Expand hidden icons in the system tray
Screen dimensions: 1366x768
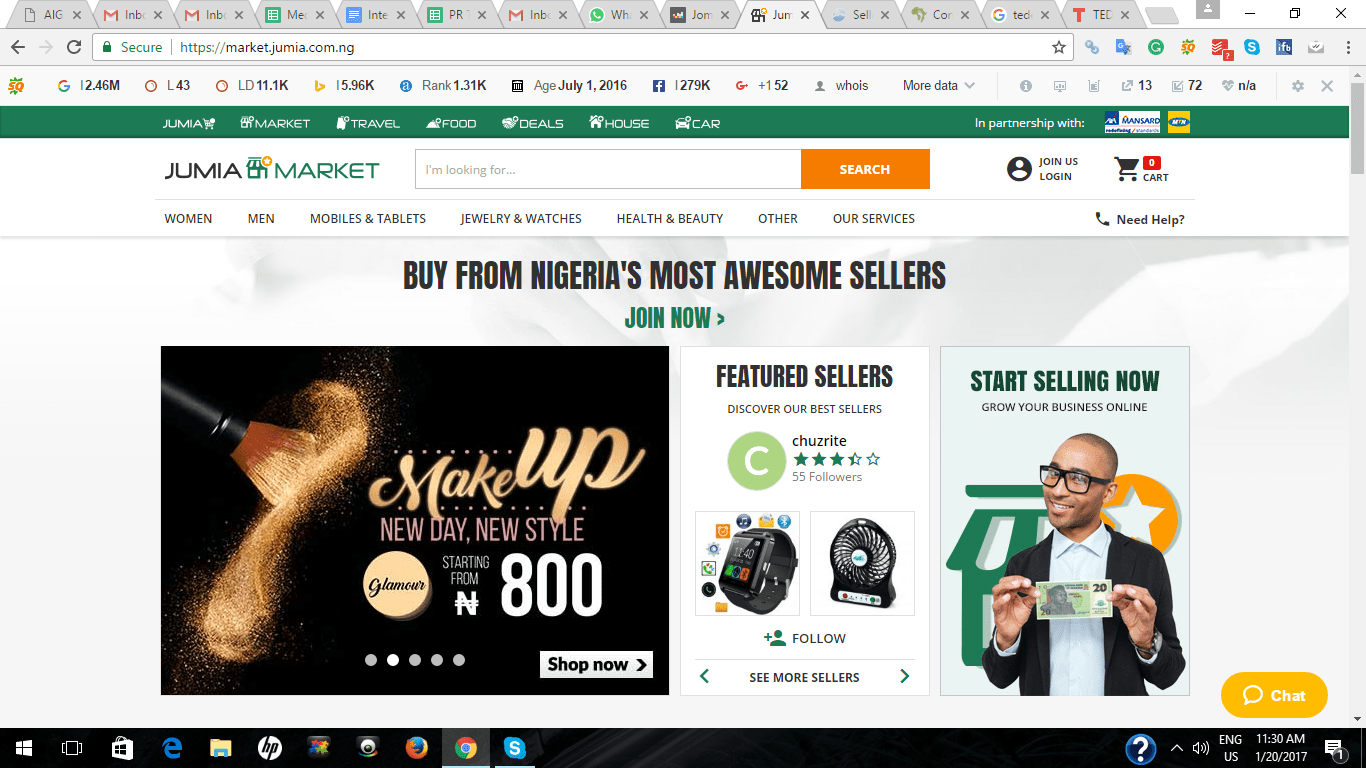pyautogui.click(x=1176, y=747)
